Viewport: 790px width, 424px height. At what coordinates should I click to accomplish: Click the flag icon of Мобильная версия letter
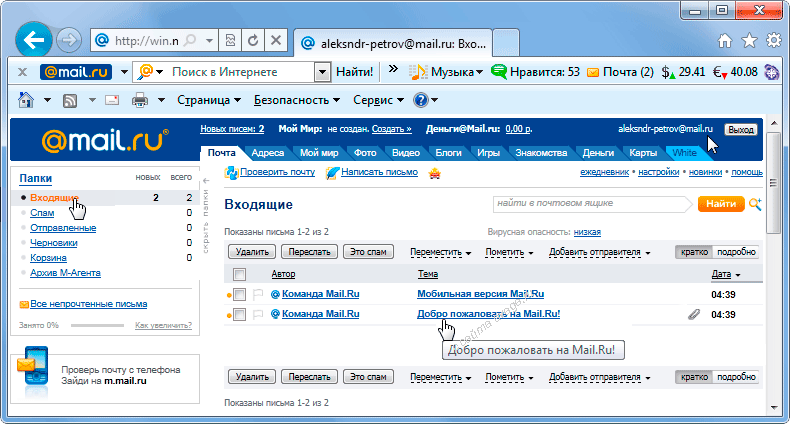click(x=258, y=294)
